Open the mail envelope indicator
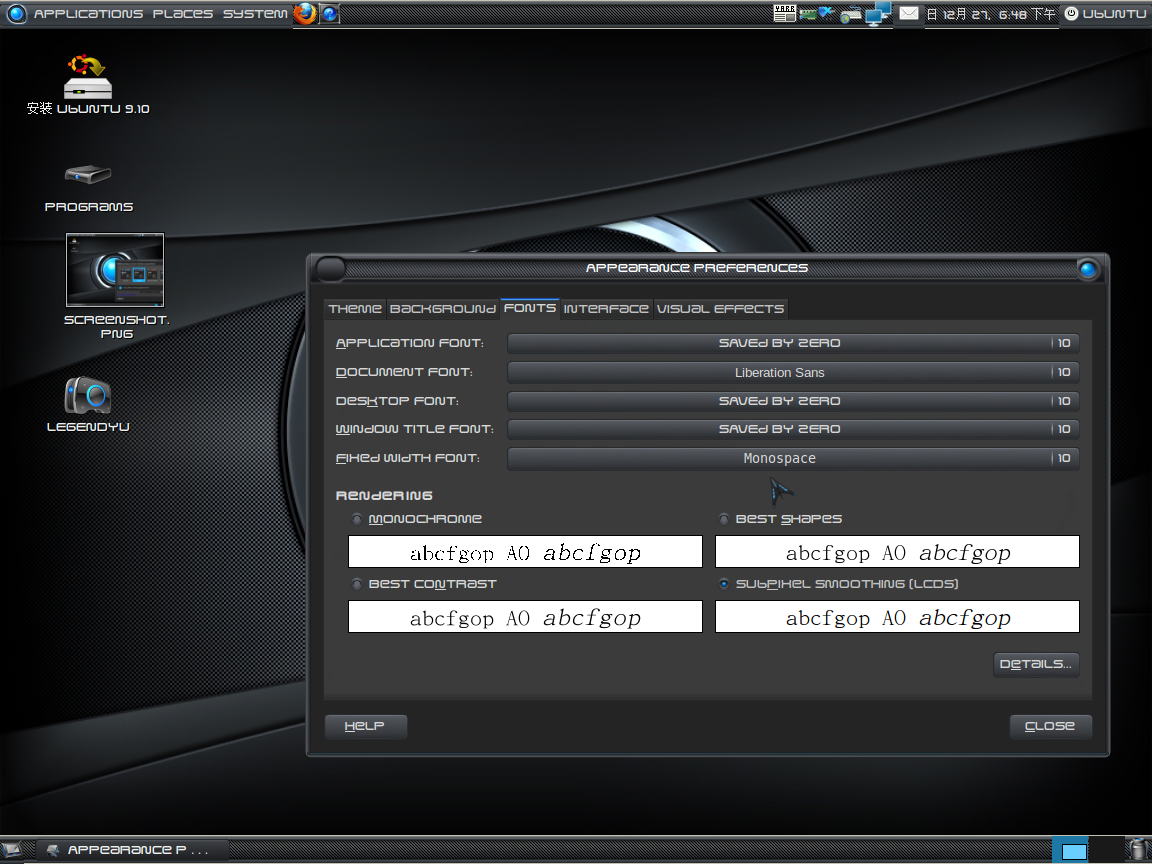 [x=908, y=13]
